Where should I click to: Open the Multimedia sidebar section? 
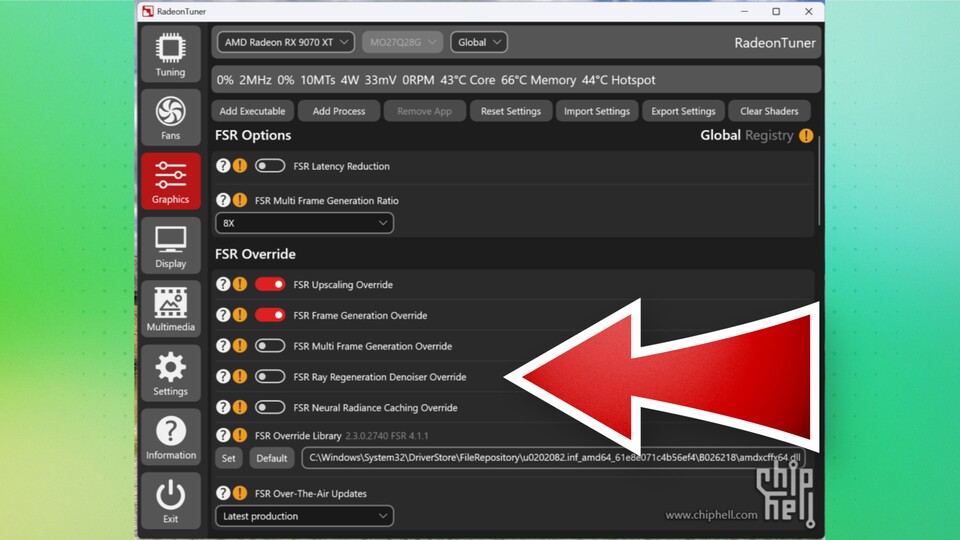click(170, 309)
